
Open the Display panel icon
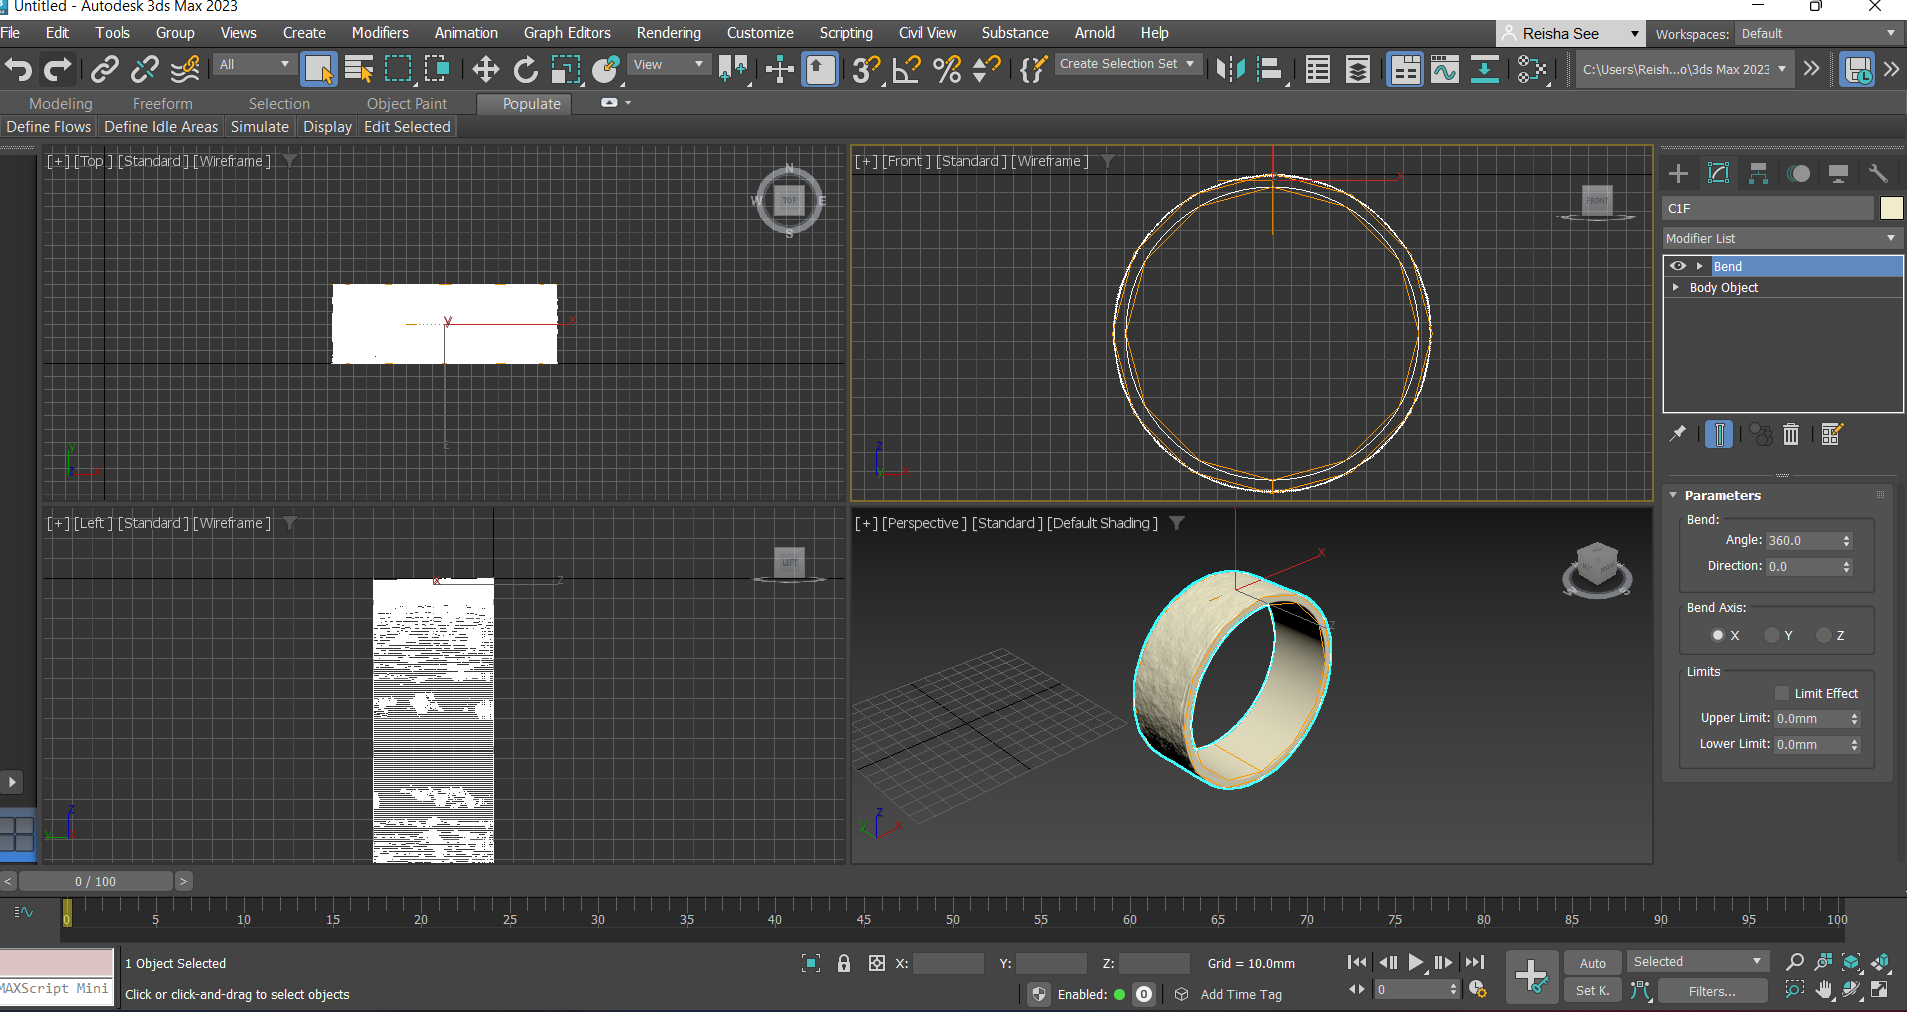1838,174
